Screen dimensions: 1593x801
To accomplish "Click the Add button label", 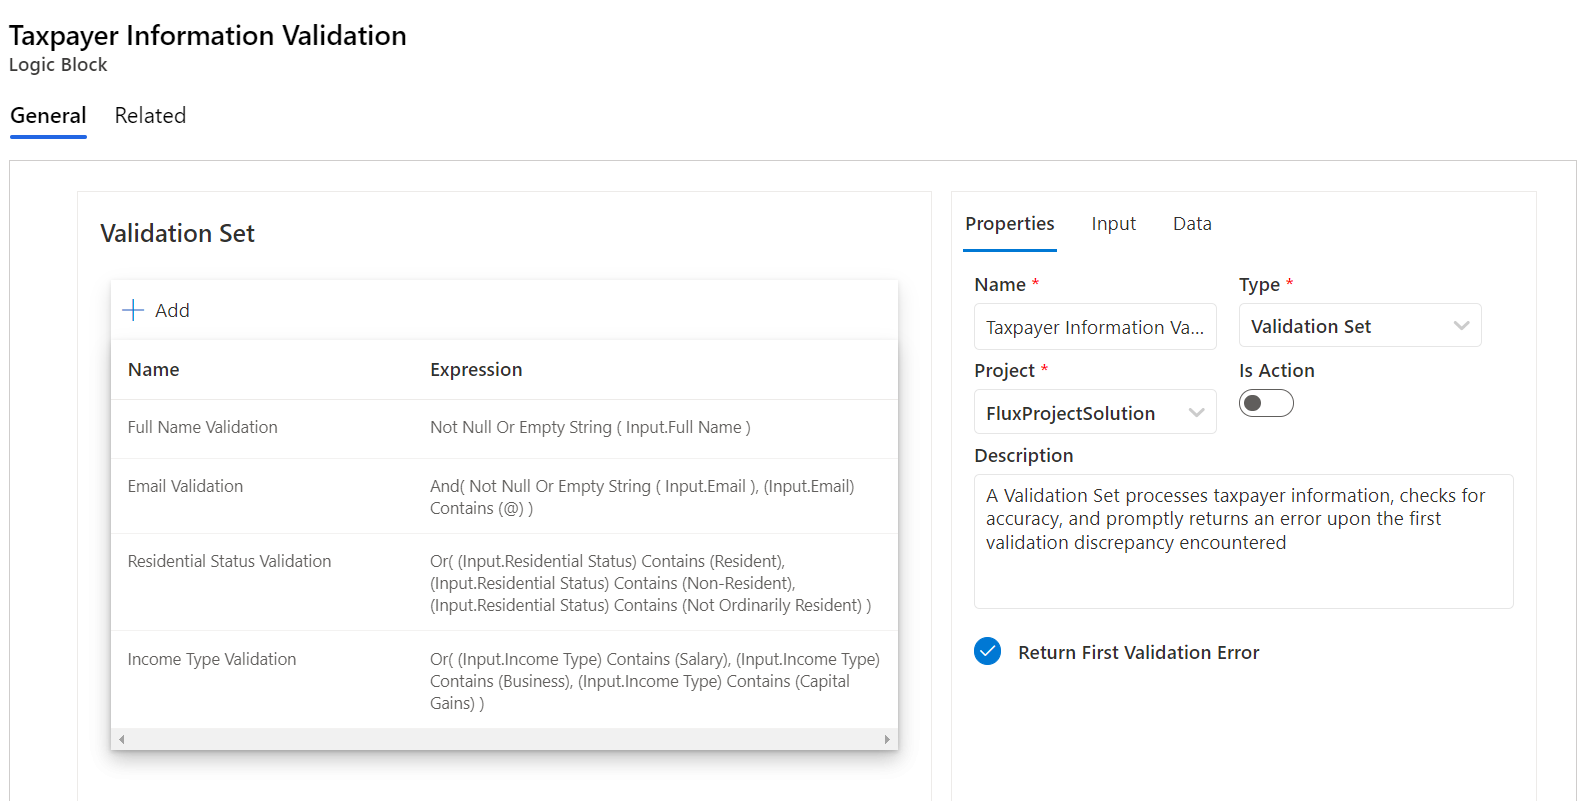I will 172,310.
